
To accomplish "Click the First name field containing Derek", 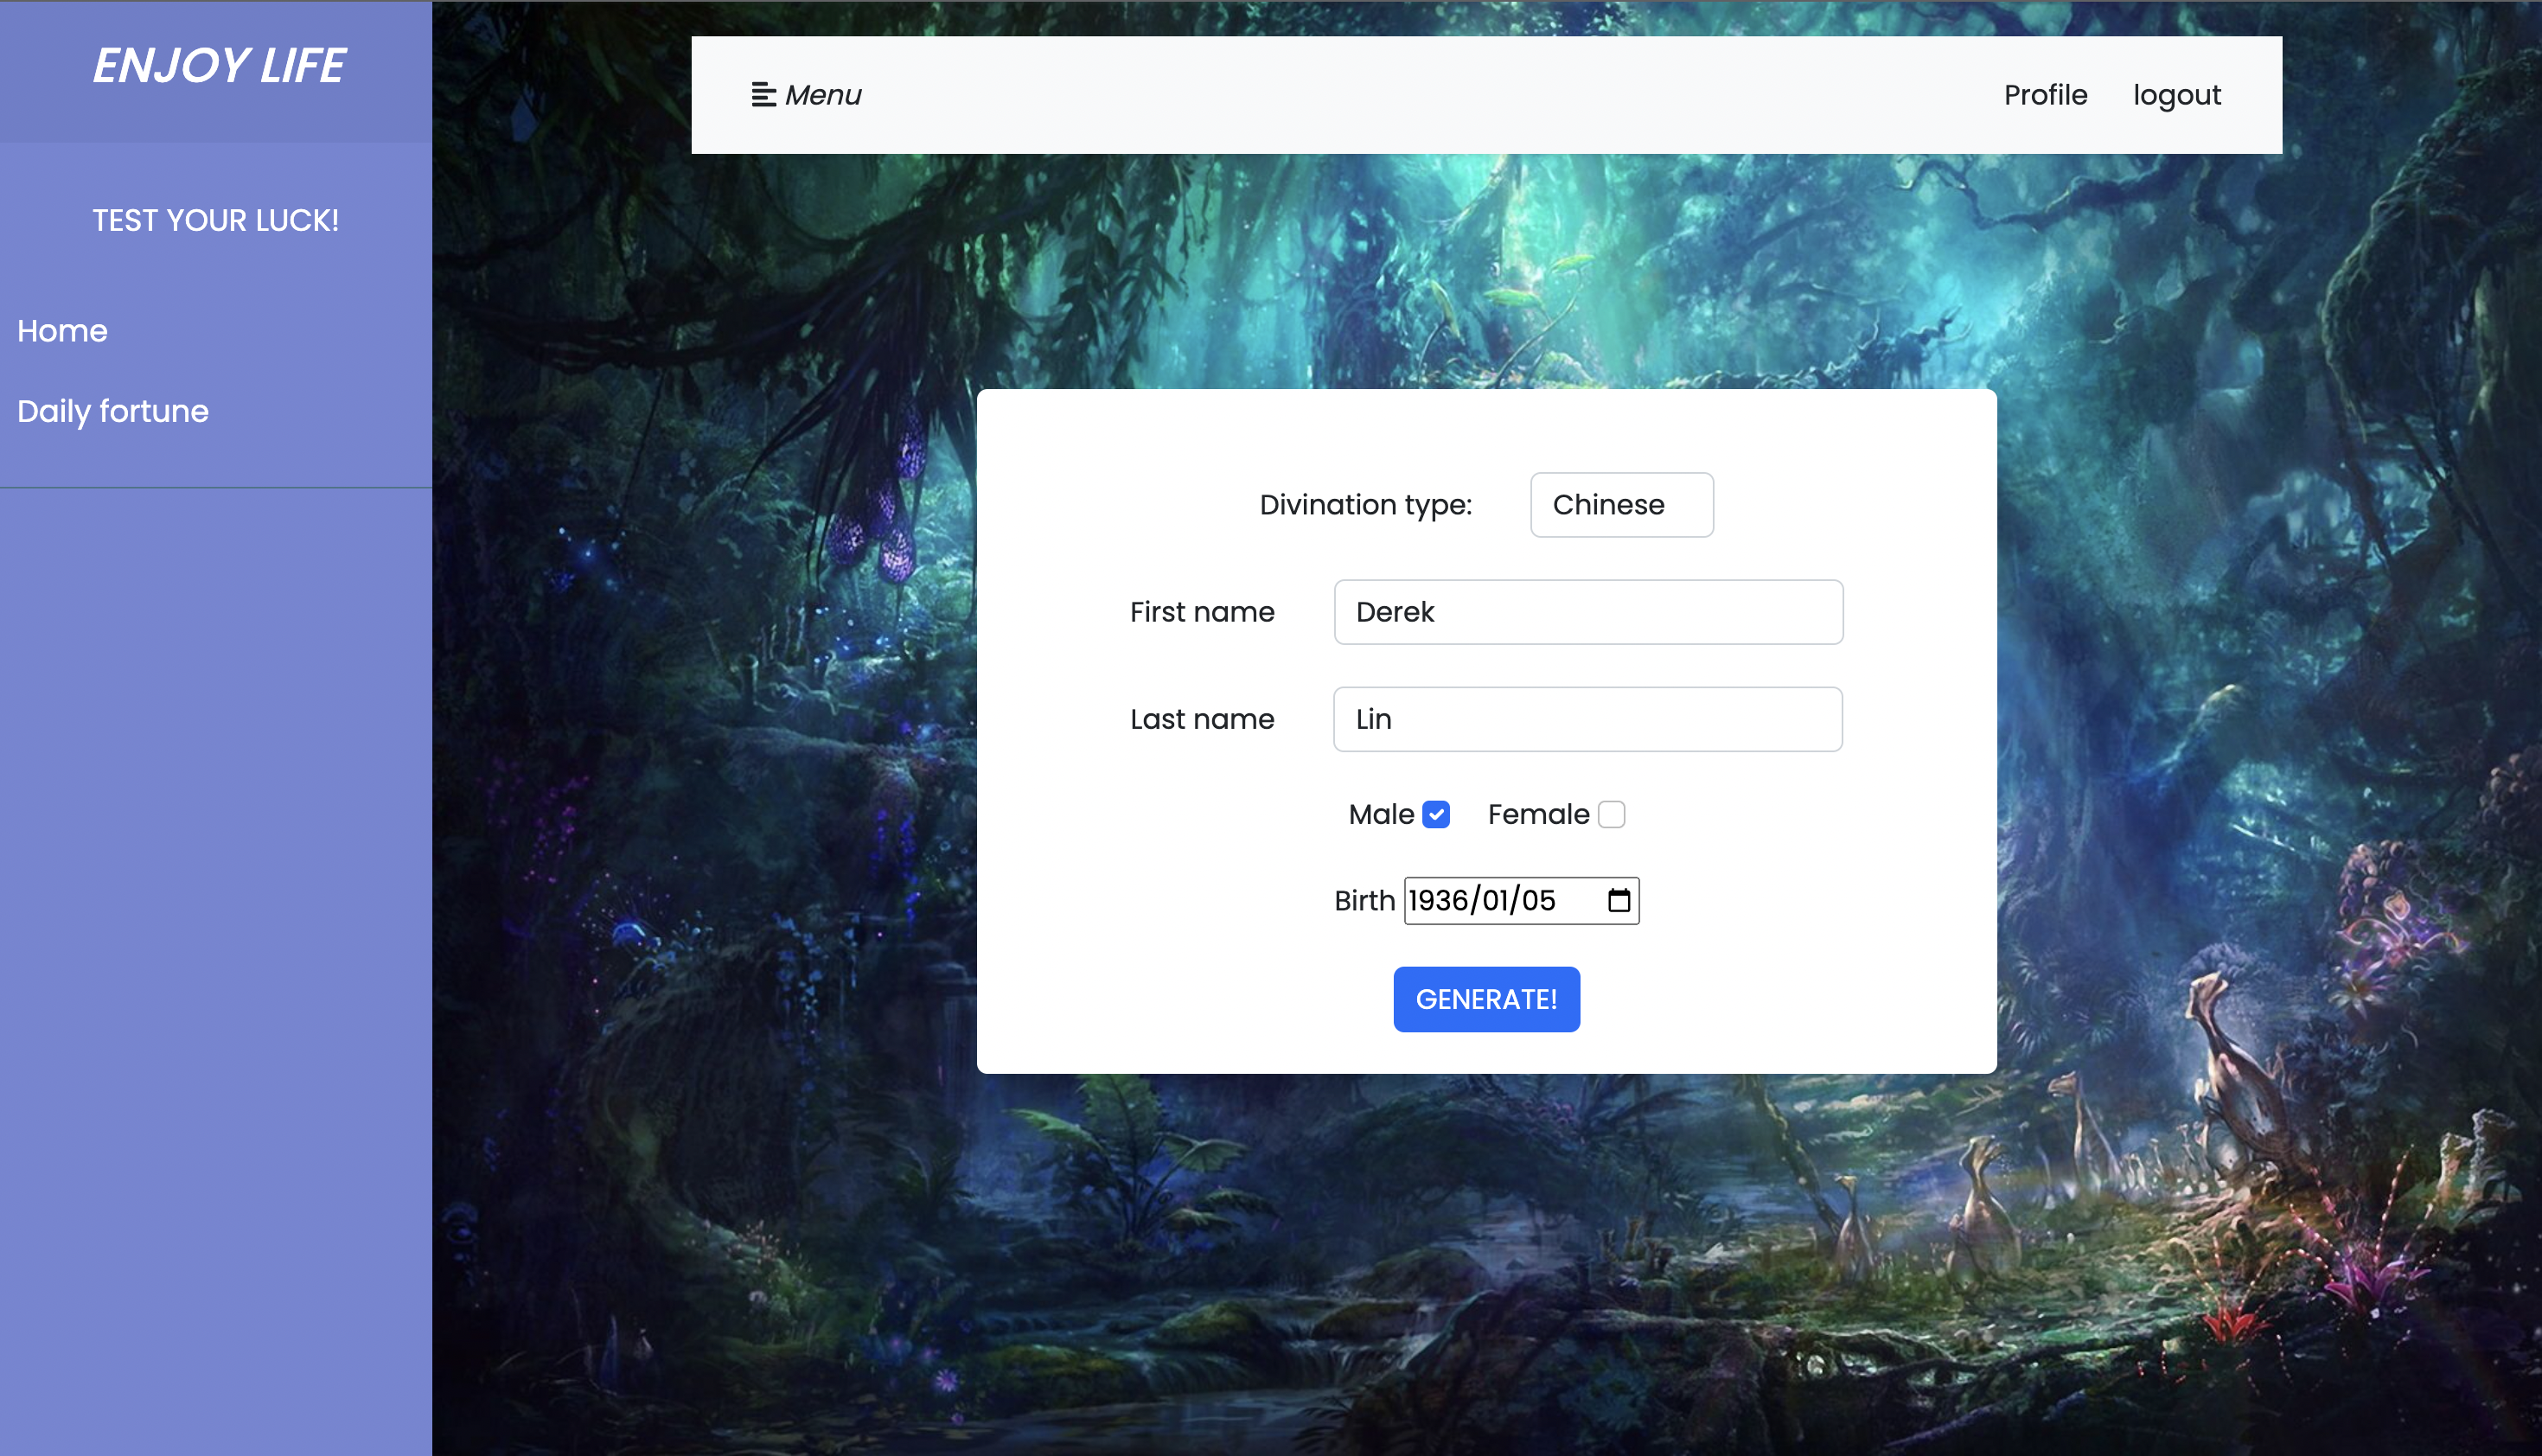I will click(1588, 612).
